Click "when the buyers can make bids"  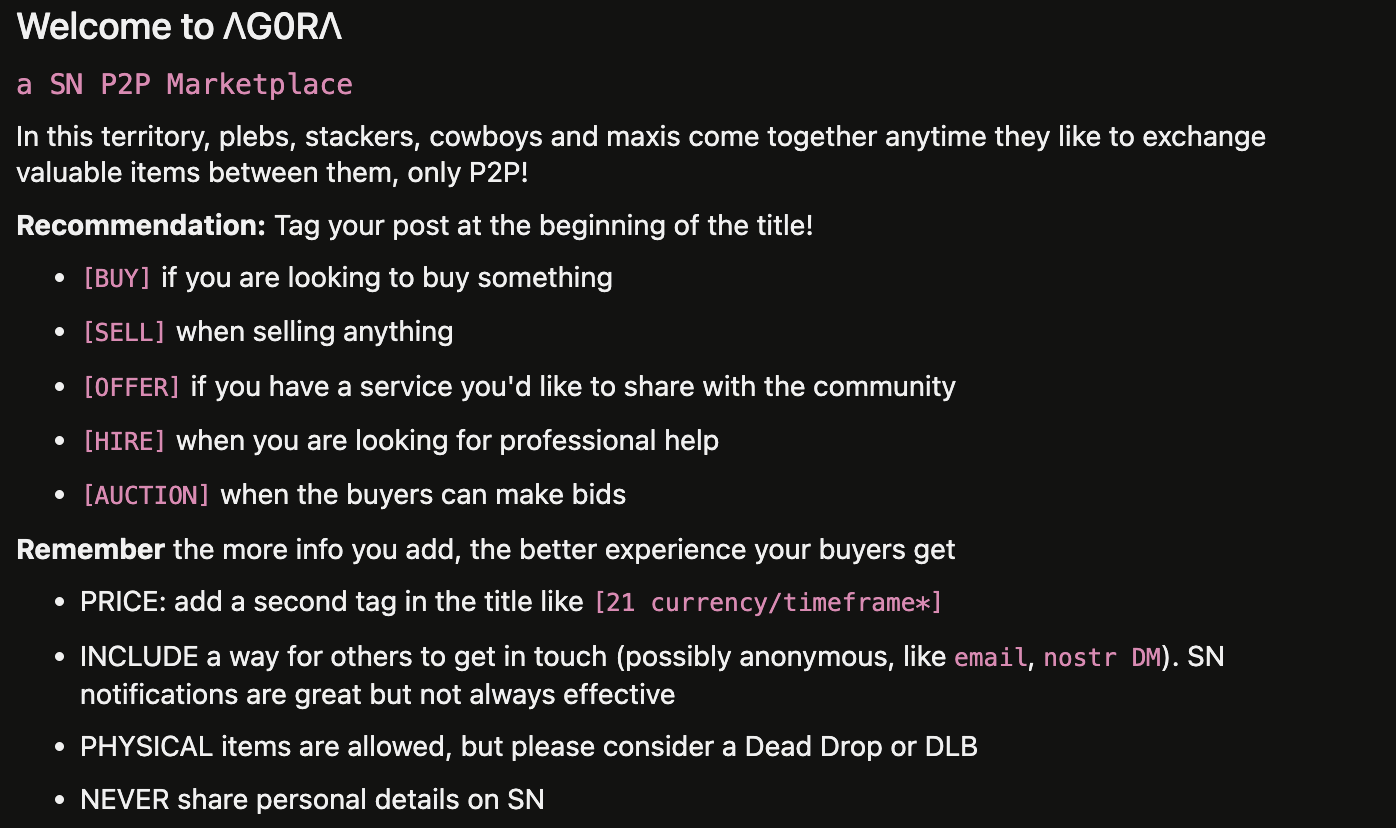[423, 494]
